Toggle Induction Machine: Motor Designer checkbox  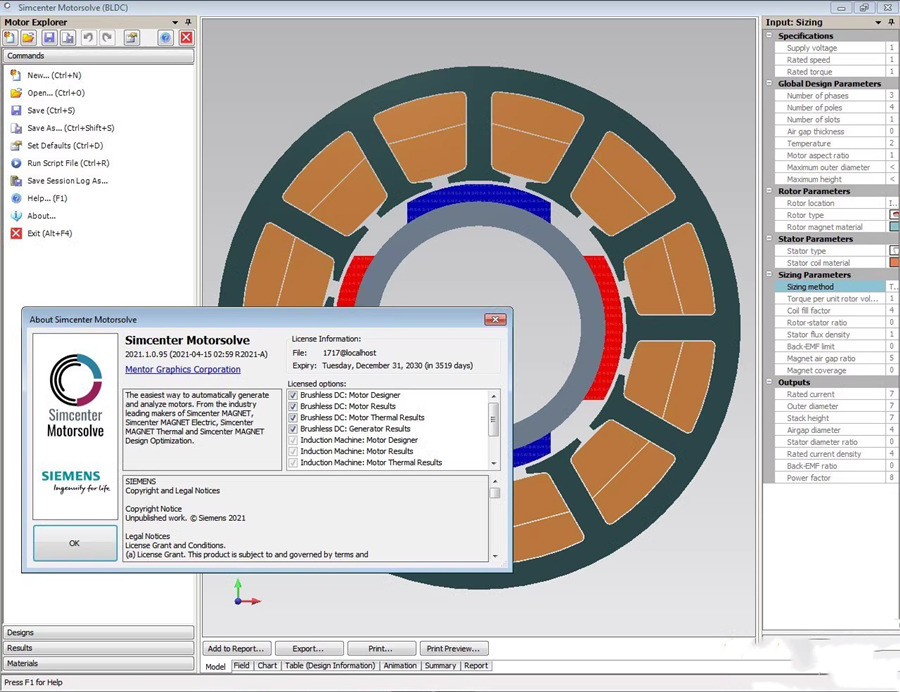pos(293,440)
